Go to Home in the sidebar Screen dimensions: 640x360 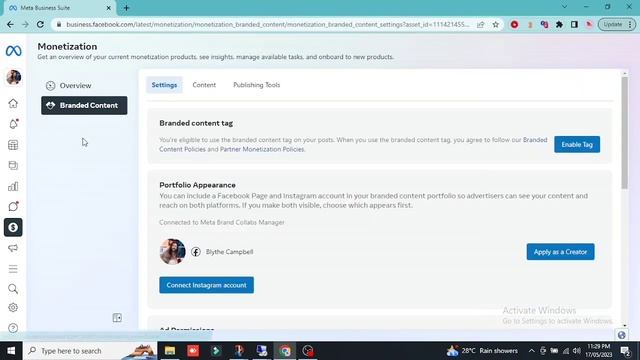tap(13, 103)
